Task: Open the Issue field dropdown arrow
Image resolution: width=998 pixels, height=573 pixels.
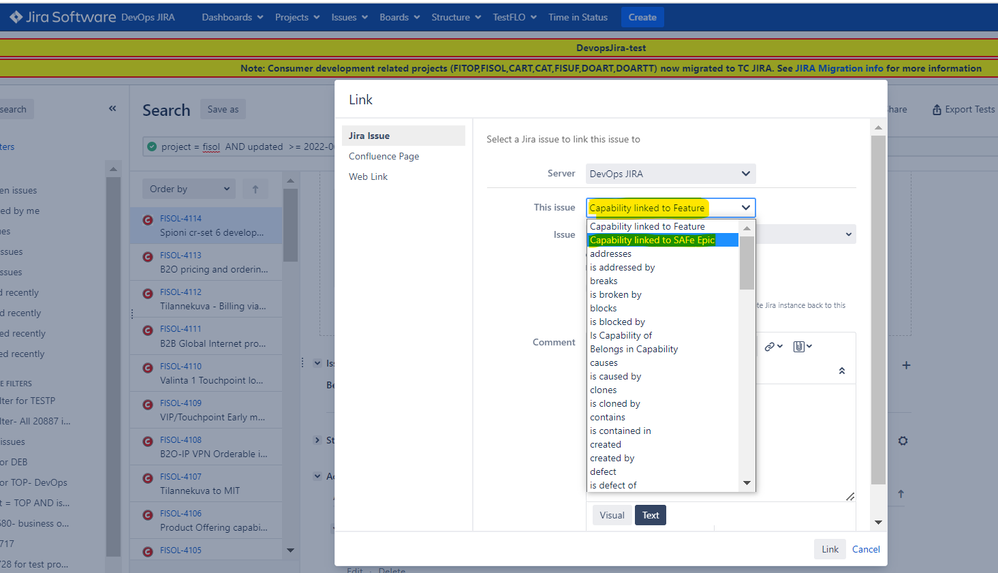Action: (848, 234)
